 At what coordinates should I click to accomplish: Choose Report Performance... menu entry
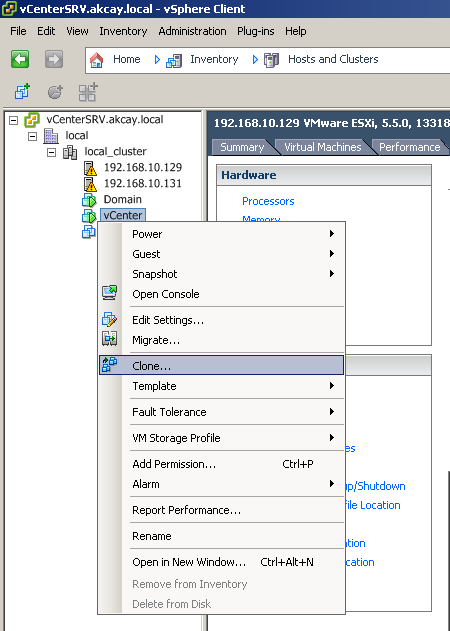click(221, 510)
